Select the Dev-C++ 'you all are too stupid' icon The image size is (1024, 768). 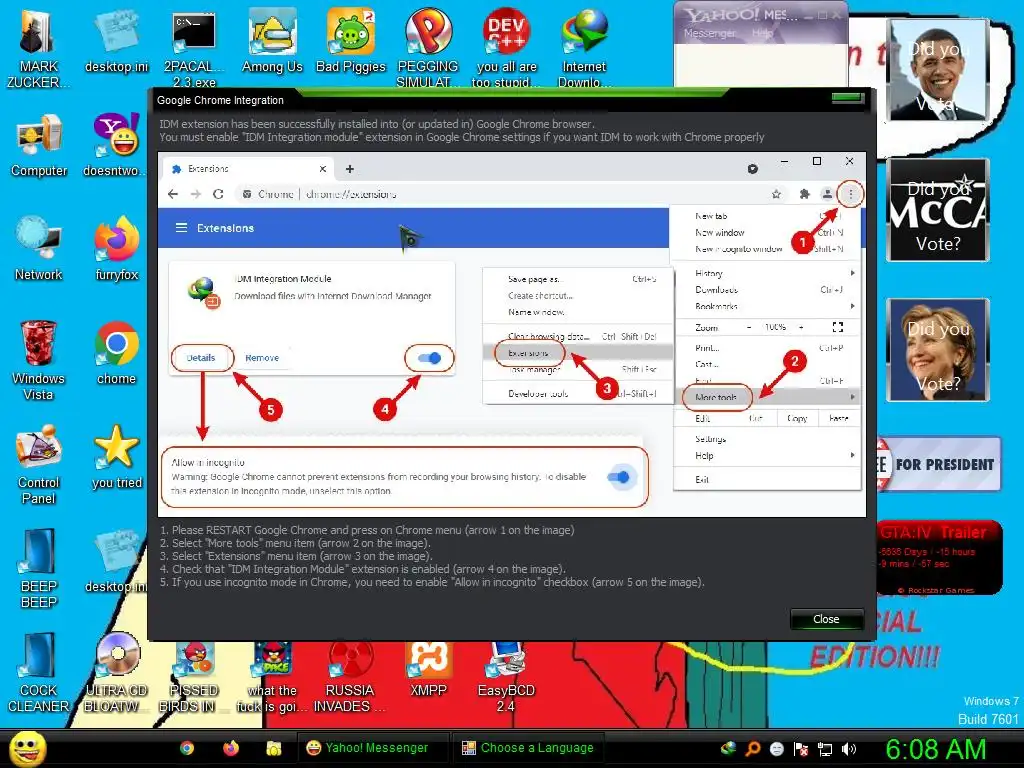506,47
